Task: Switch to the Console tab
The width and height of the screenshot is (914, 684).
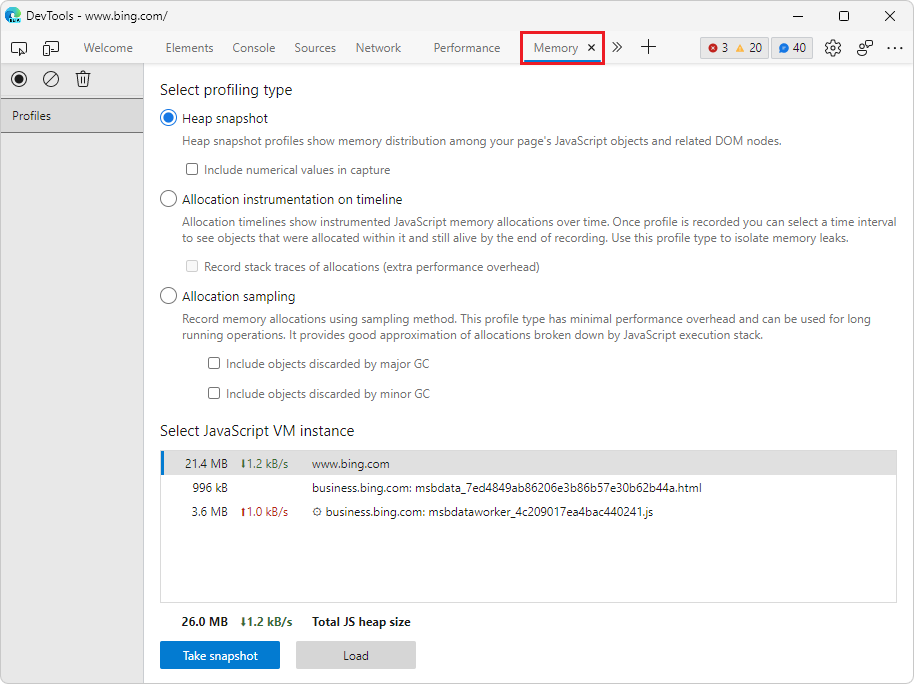Action: point(253,47)
